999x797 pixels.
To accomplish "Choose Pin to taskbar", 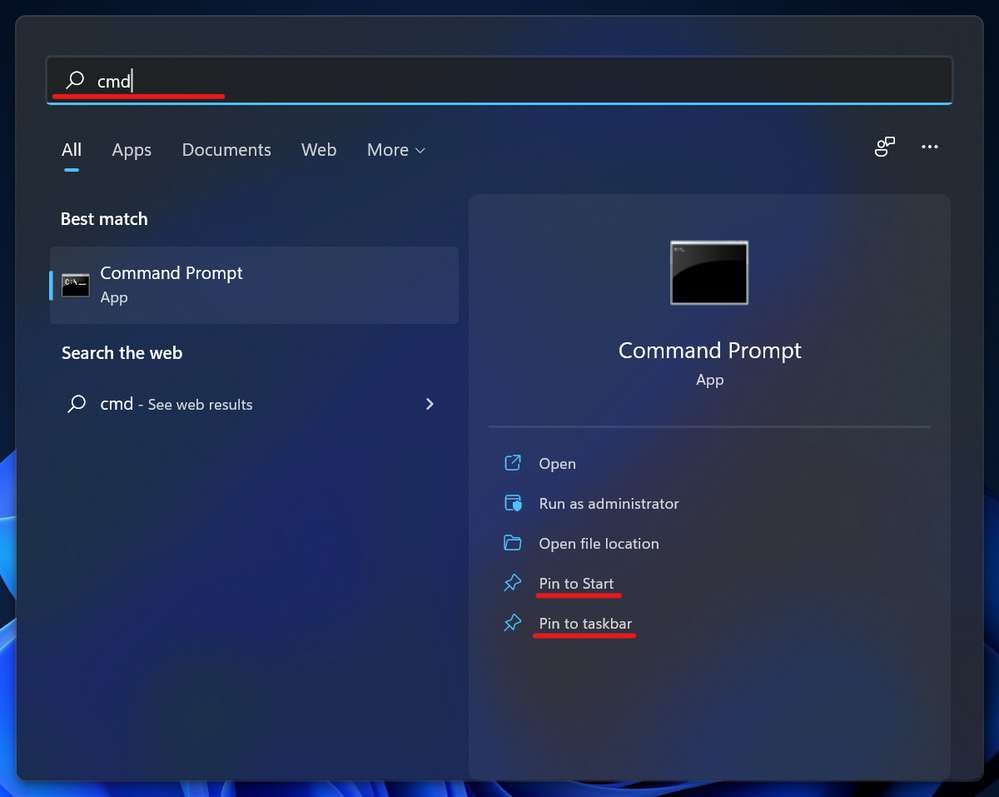I will click(585, 624).
